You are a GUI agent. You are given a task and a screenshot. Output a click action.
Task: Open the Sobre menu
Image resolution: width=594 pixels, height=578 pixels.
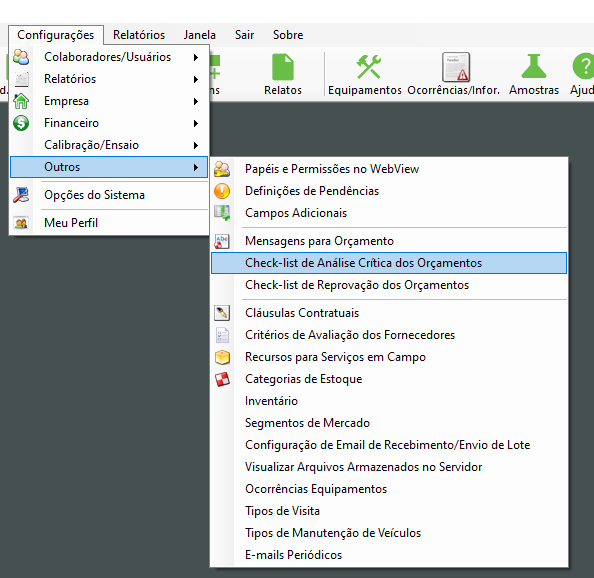(288, 35)
